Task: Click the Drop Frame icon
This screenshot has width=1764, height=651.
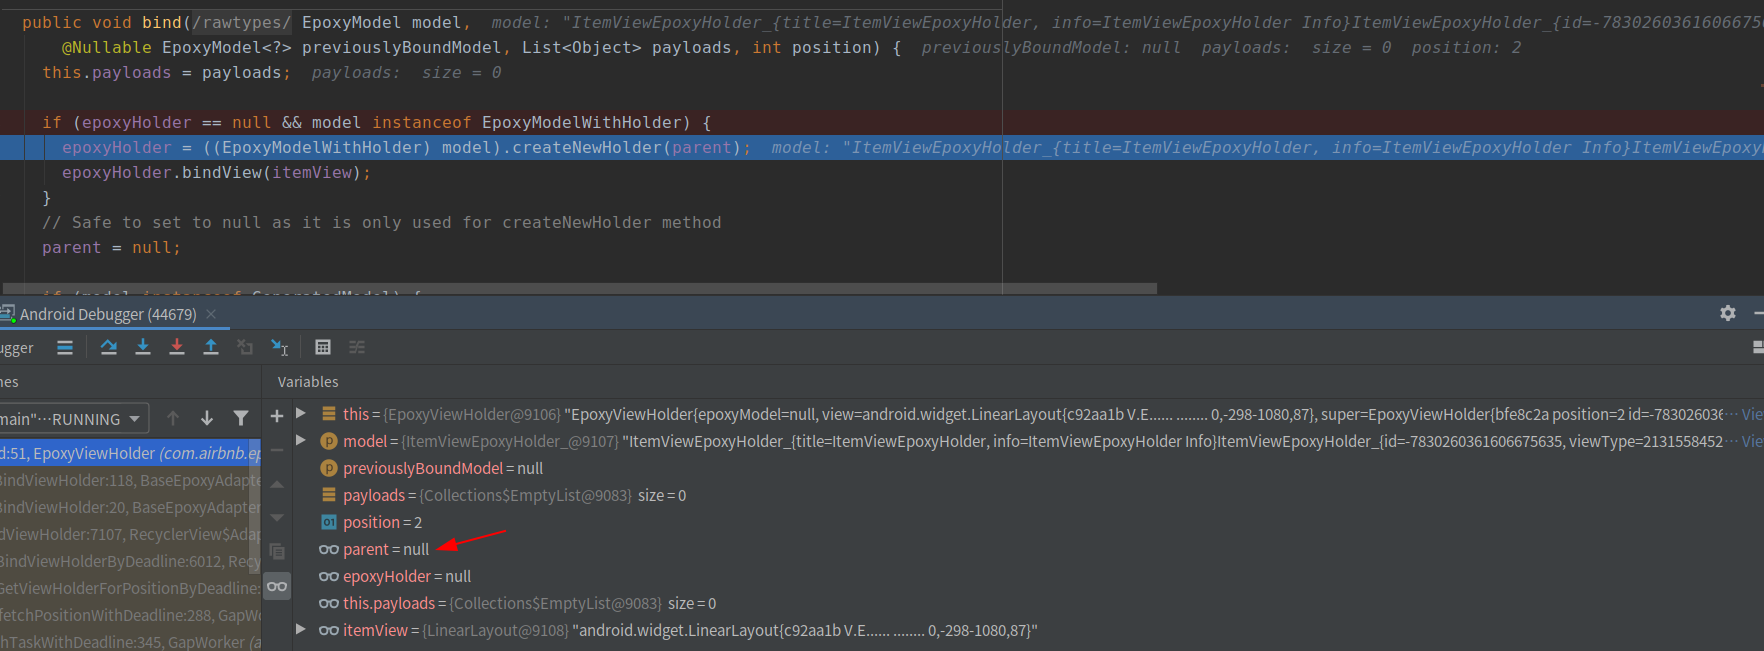Action: tap(245, 347)
